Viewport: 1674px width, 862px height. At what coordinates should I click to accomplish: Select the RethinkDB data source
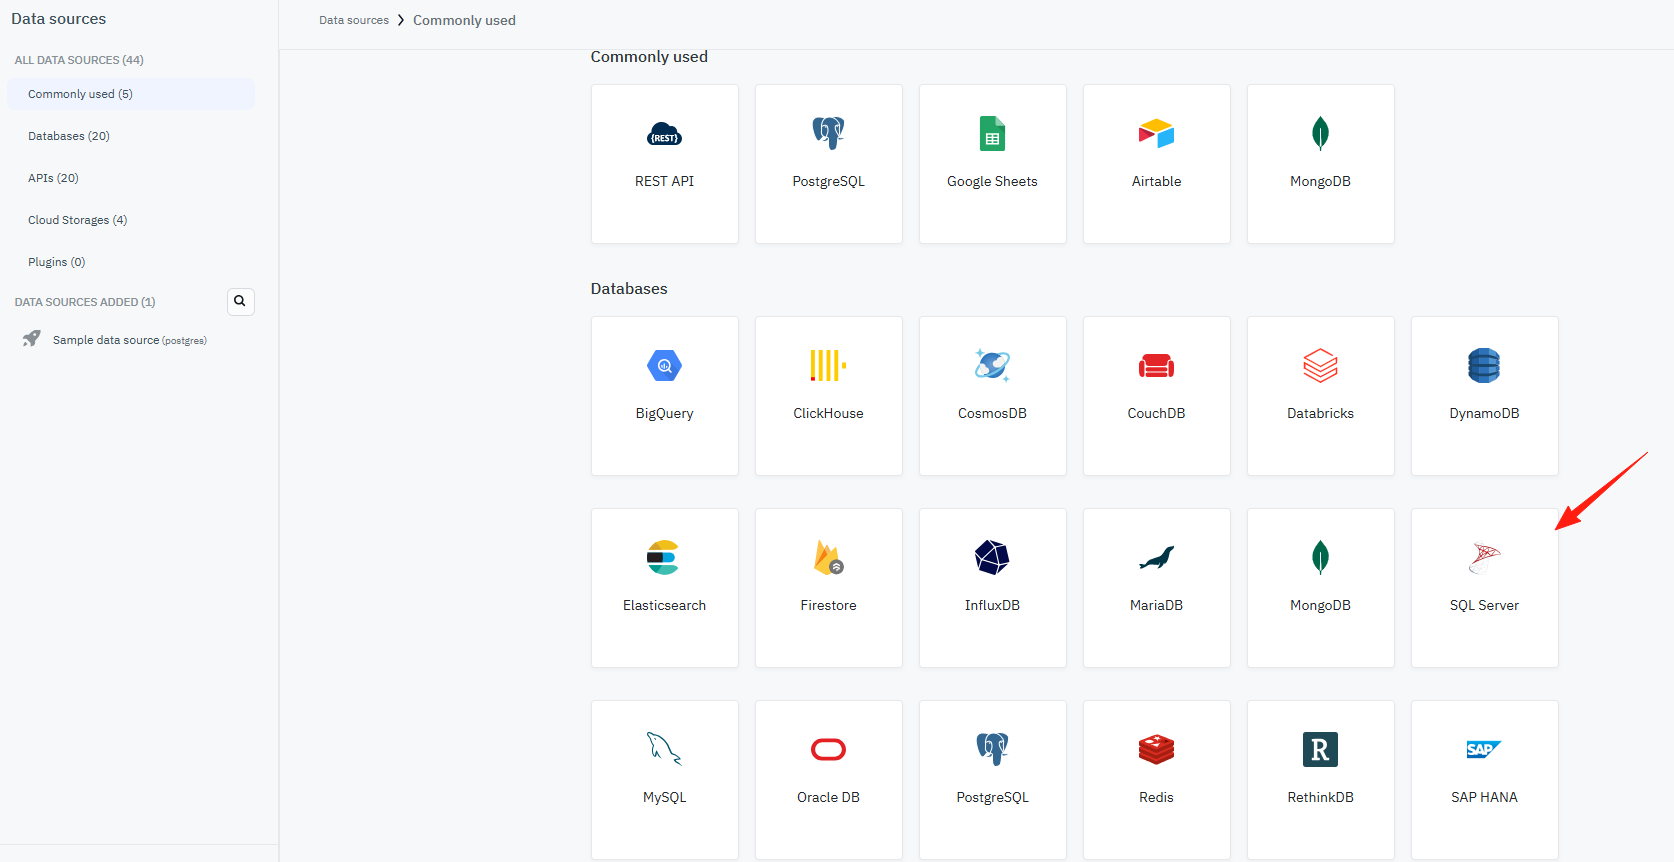1320,780
